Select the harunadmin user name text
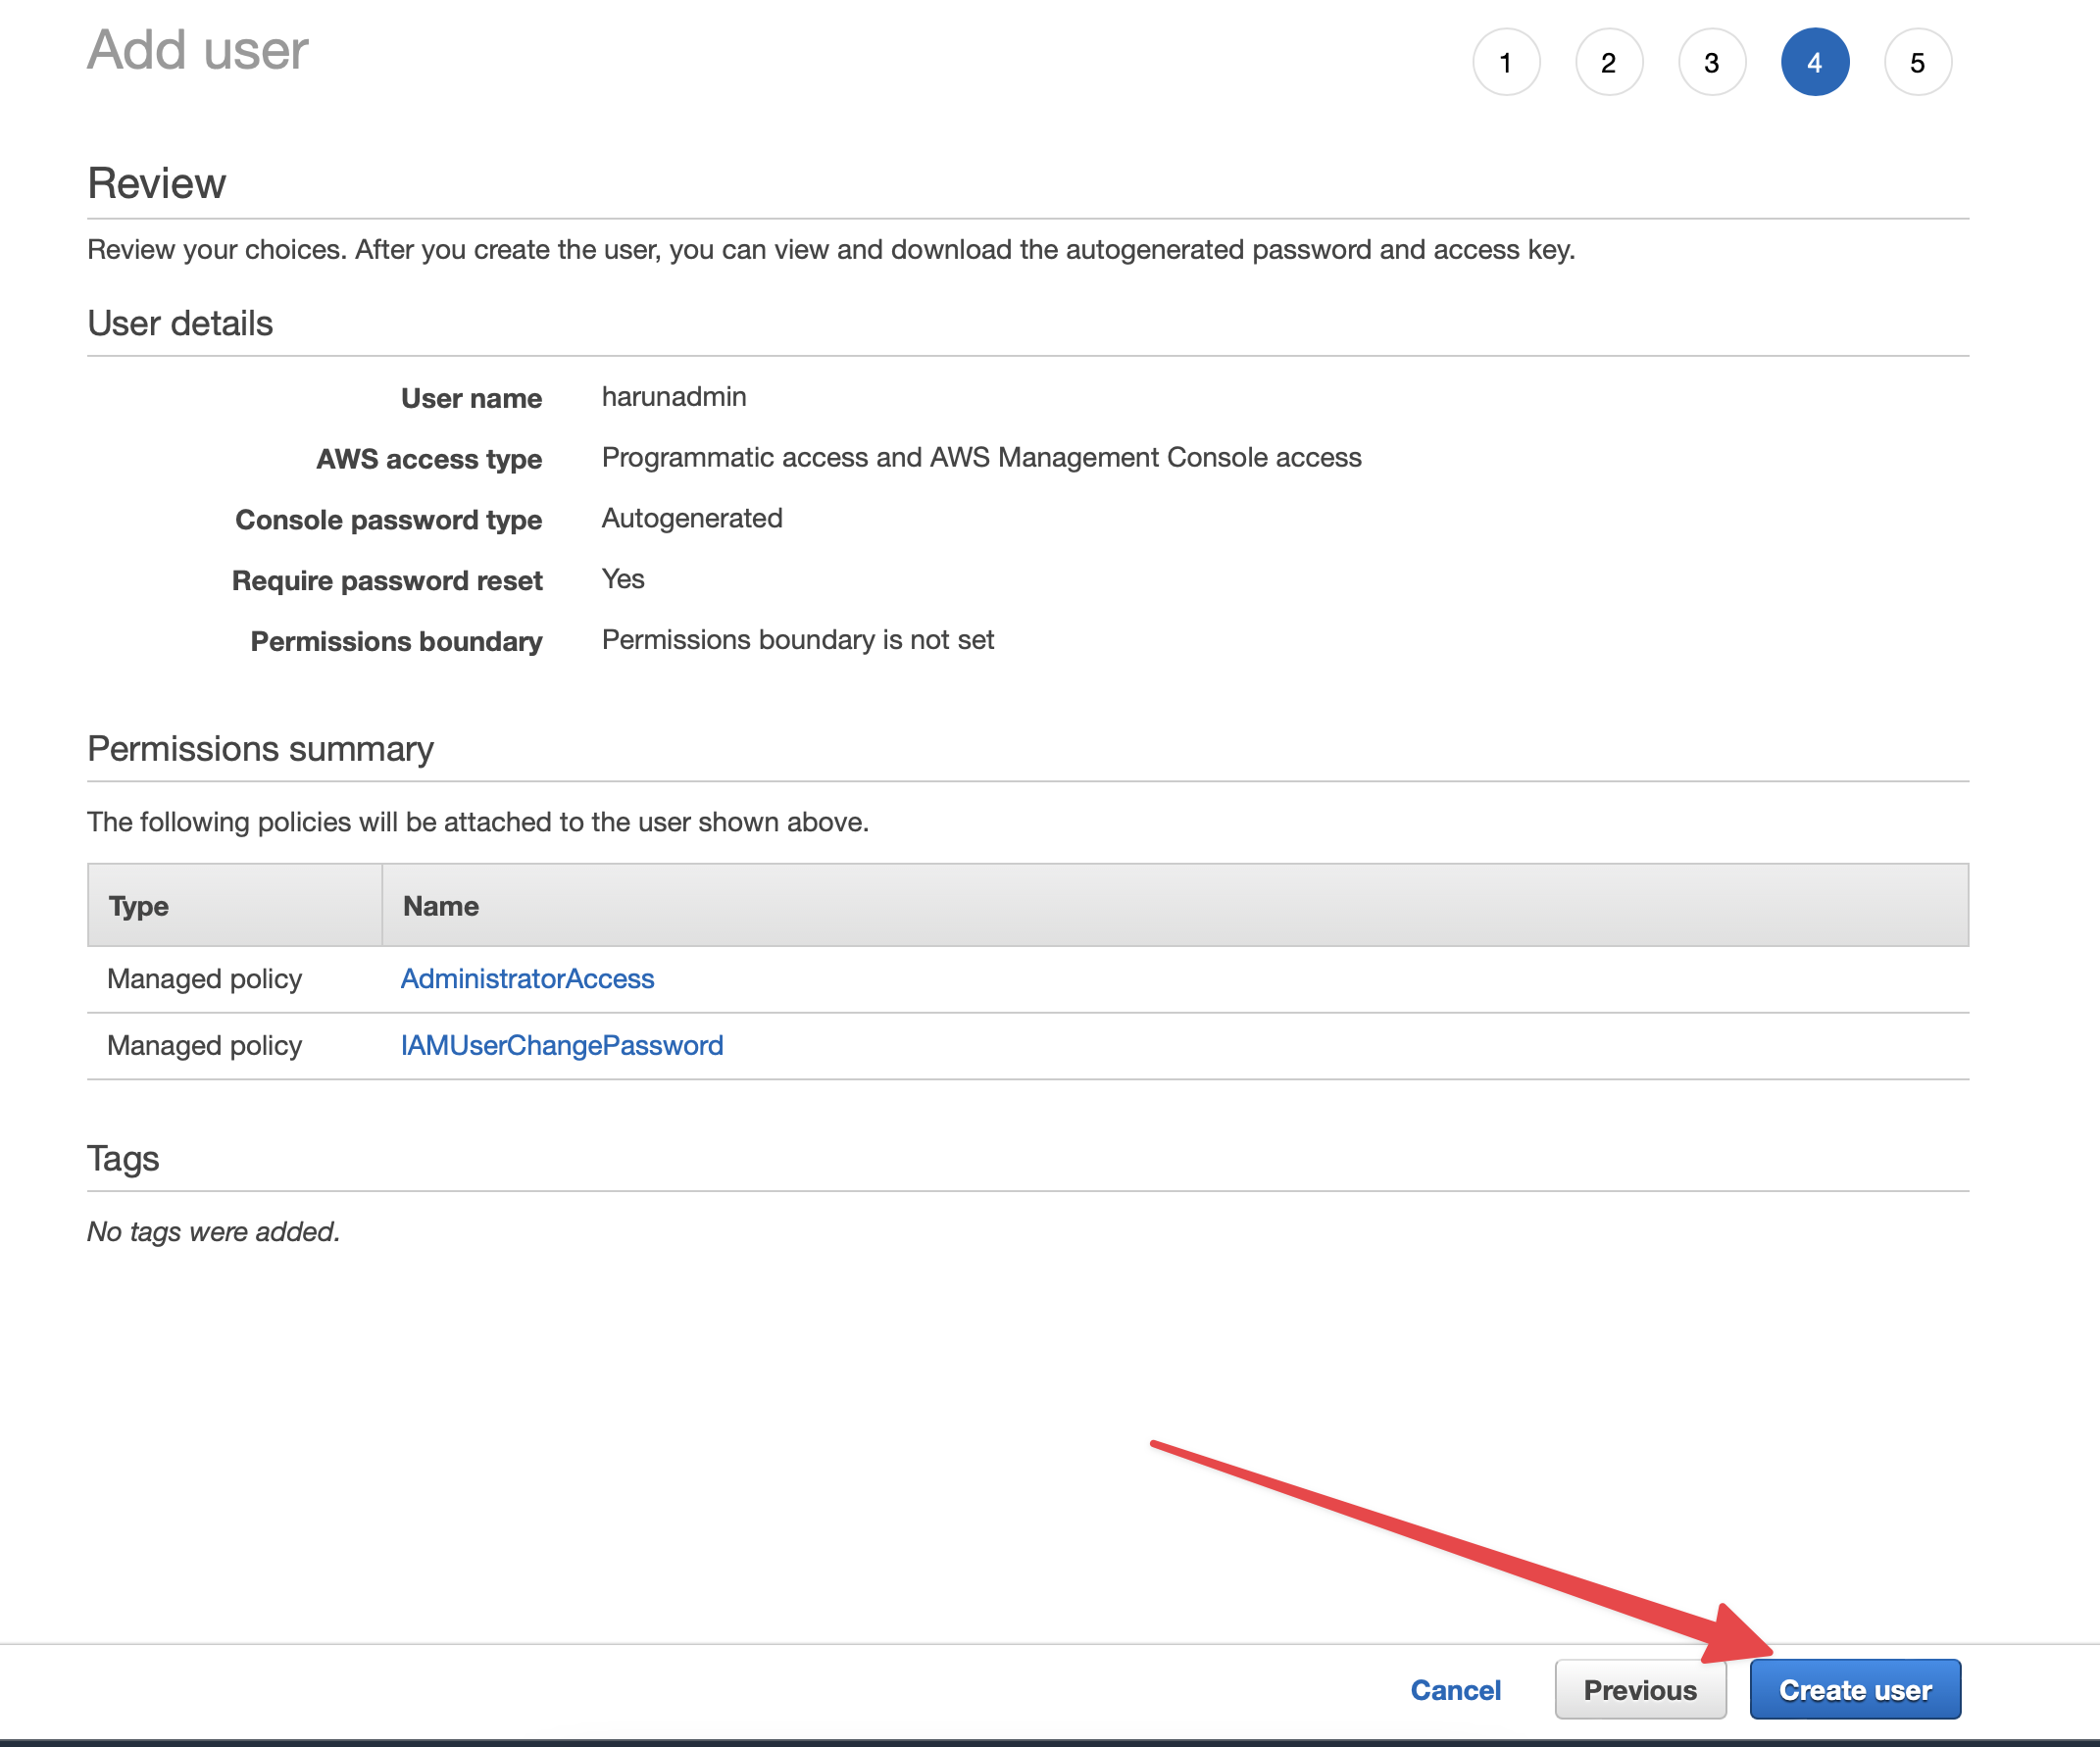 (674, 396)
